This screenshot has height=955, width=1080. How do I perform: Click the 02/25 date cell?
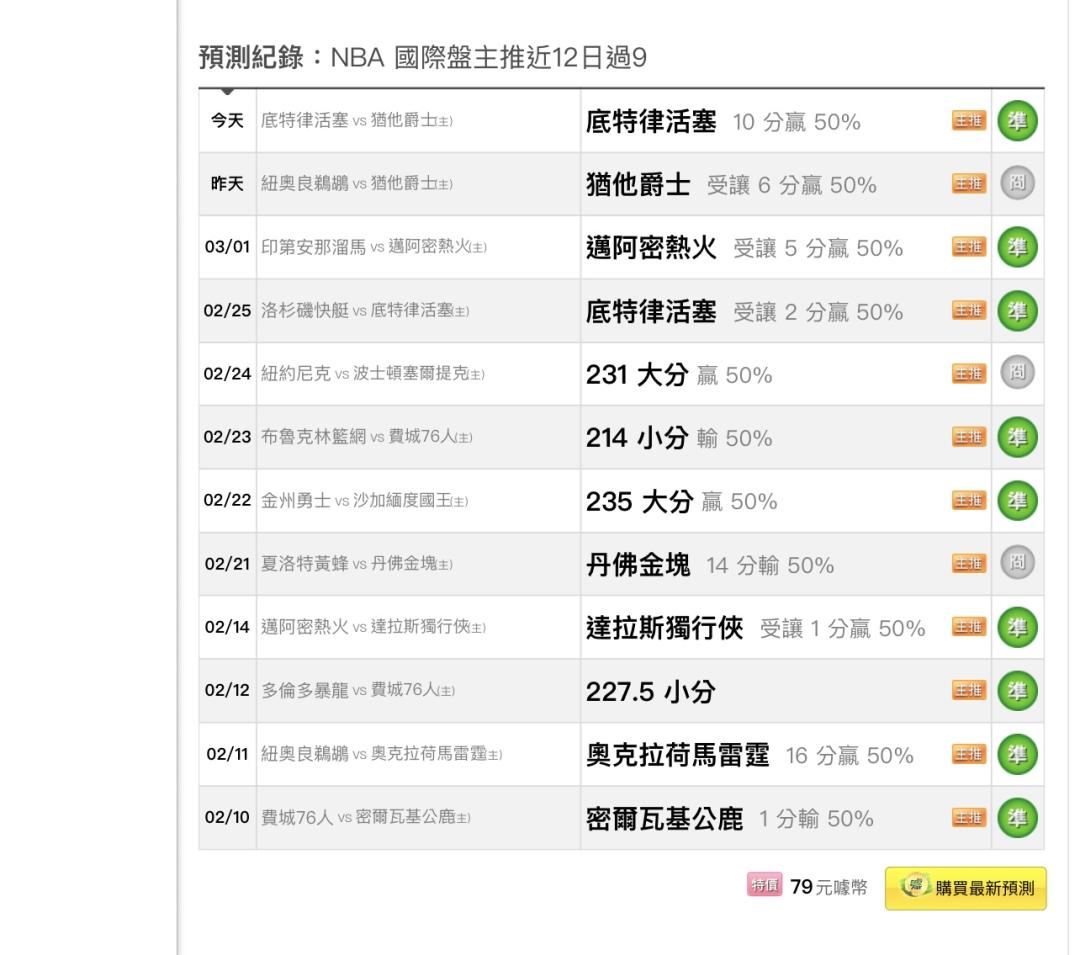(x=227, y=311)
